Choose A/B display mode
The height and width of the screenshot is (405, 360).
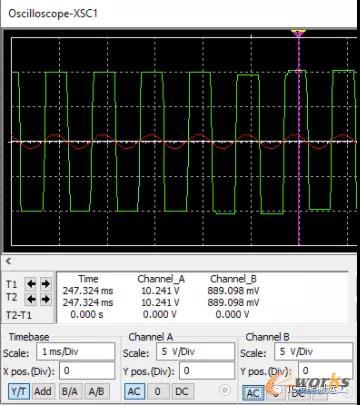pos(96,391)
